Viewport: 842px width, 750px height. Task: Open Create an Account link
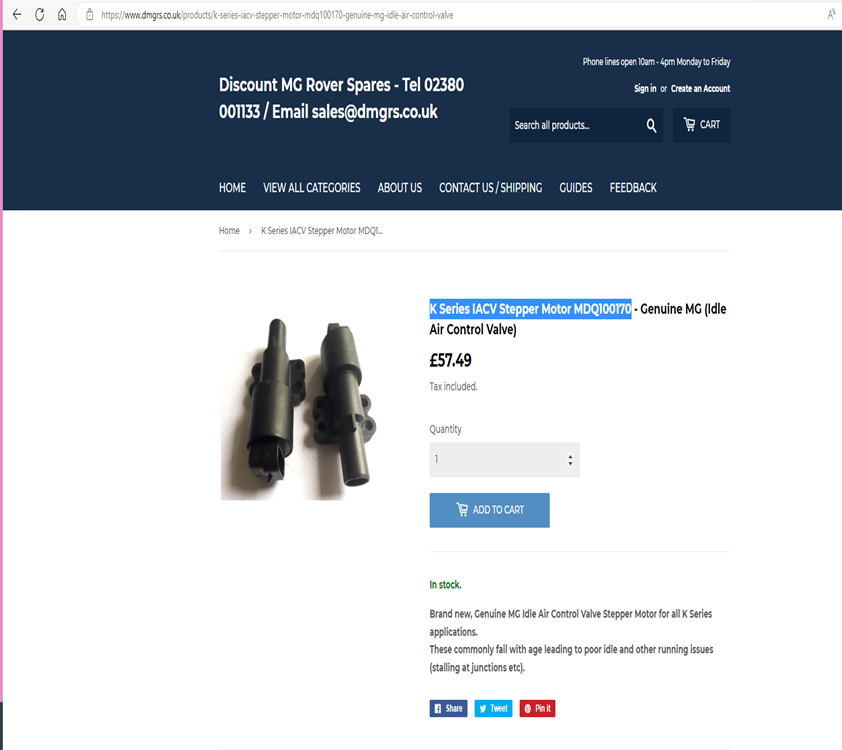click(x=700, y=89)
